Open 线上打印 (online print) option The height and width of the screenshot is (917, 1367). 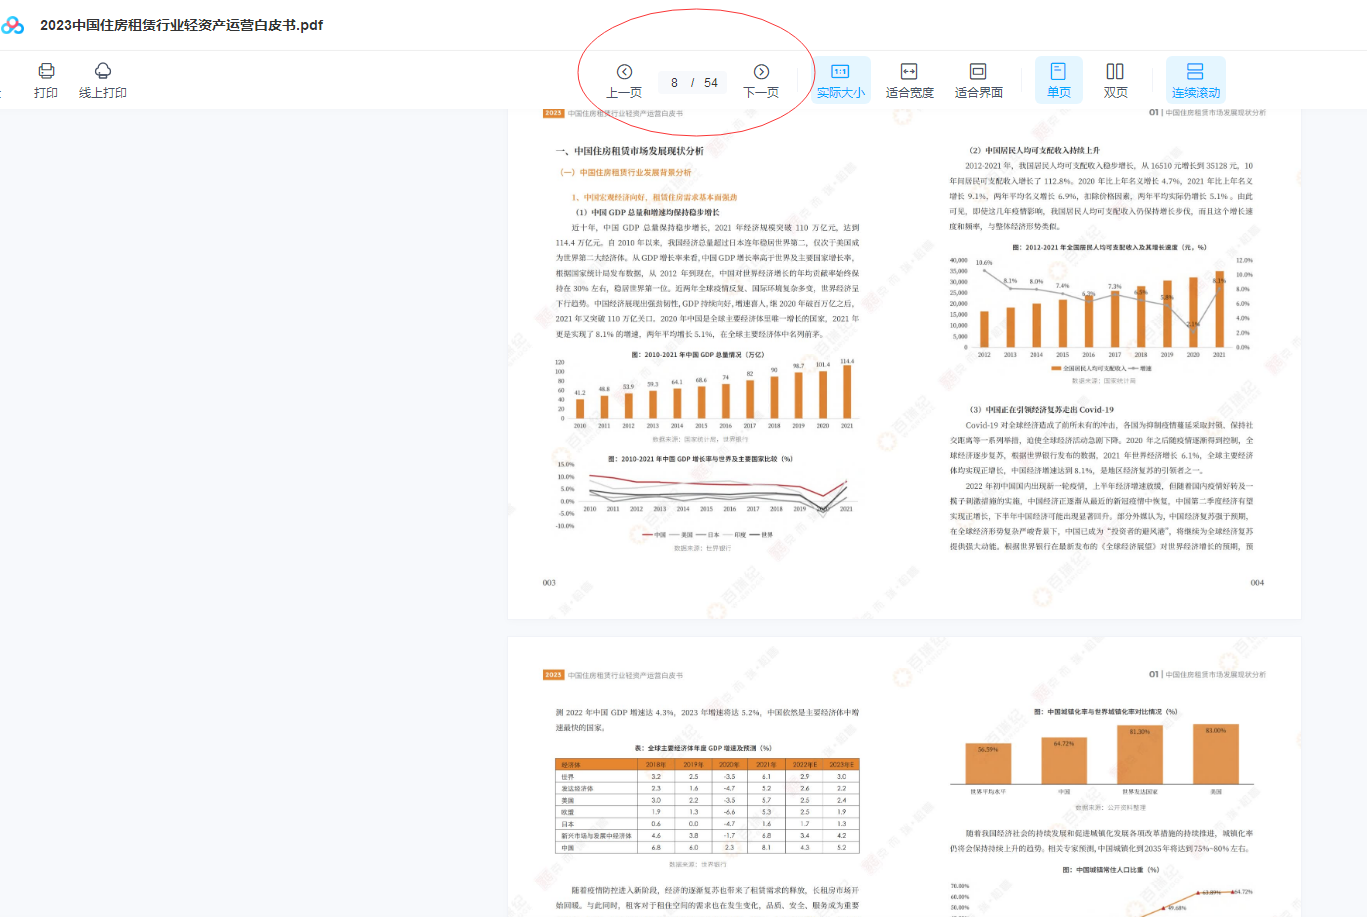102,80
